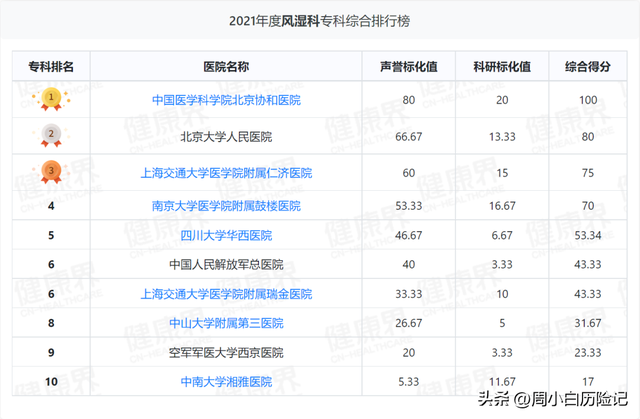Open 上海交通大学医学院附属仁济医院 link
The height and width of the screenshot is (419, 640).
(x=226, y=173)
